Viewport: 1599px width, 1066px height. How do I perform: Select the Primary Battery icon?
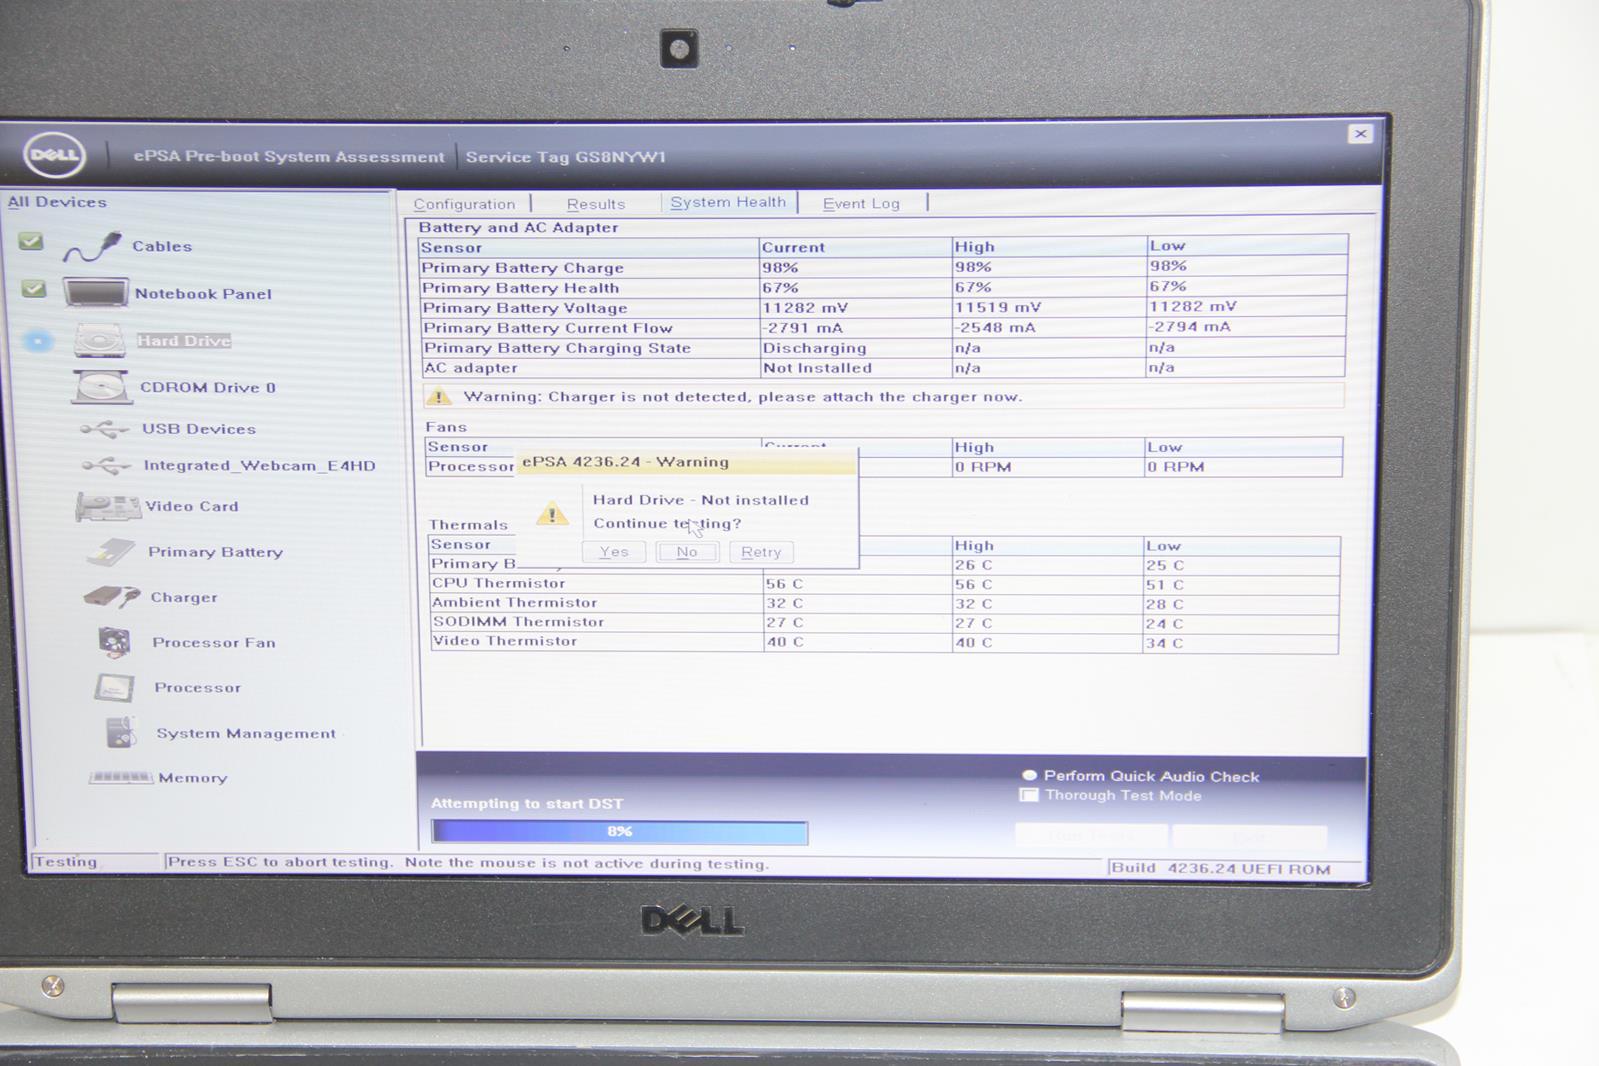pos(111,552)
